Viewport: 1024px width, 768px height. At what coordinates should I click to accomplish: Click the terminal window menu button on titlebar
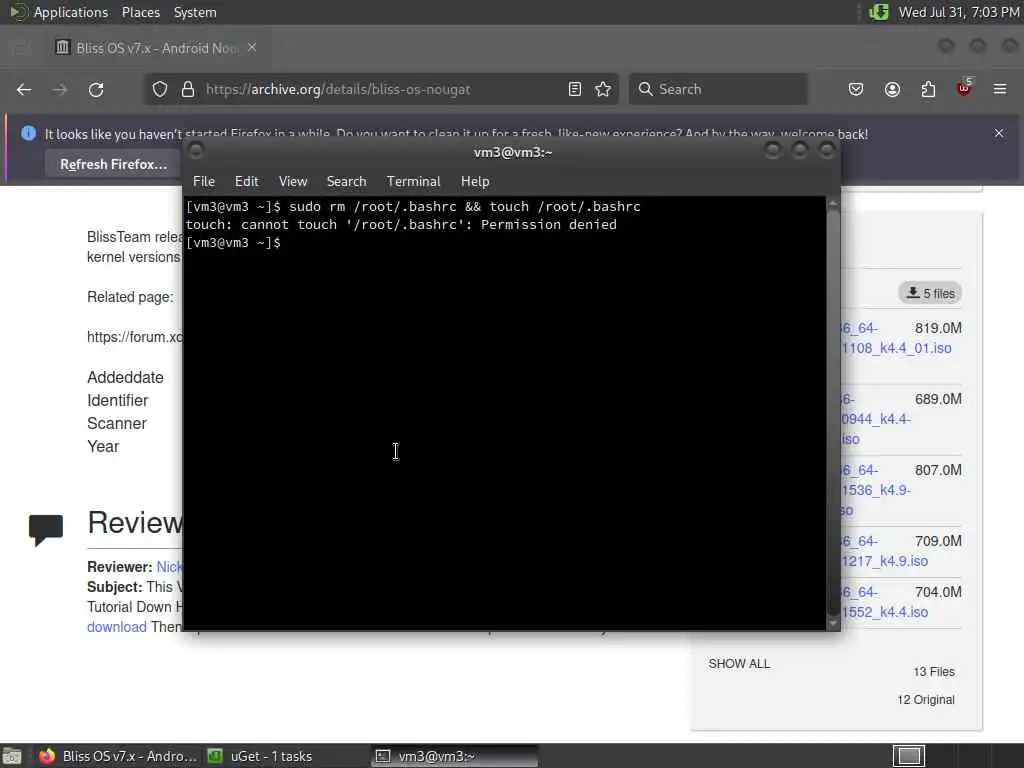click(x=195, y=151)
